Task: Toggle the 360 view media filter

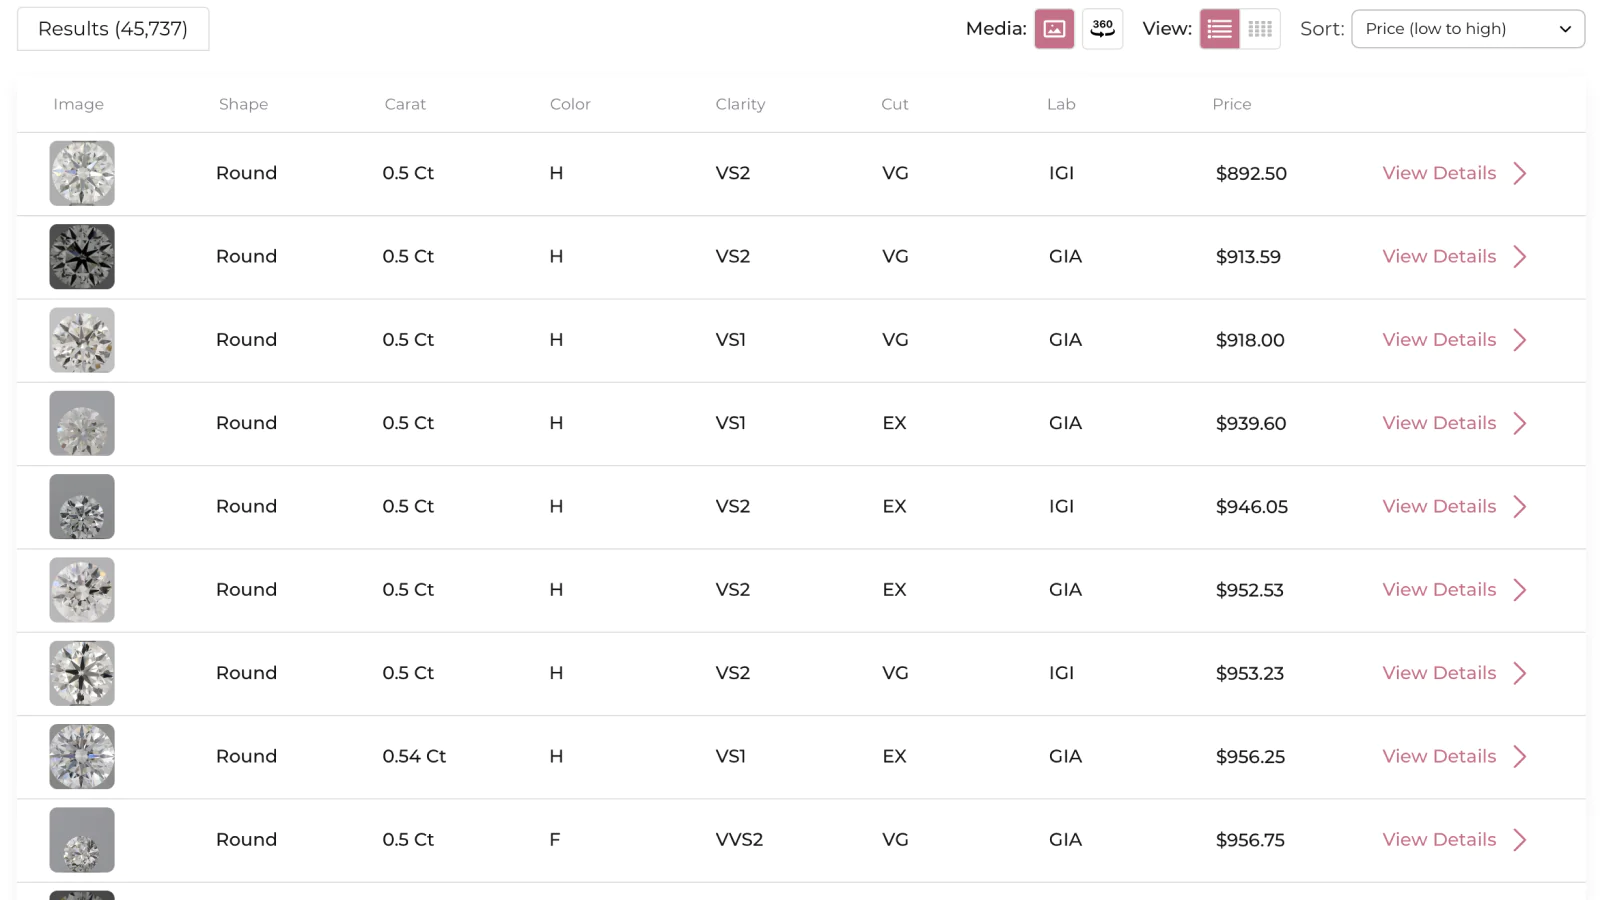Action: coord(1102,29)
